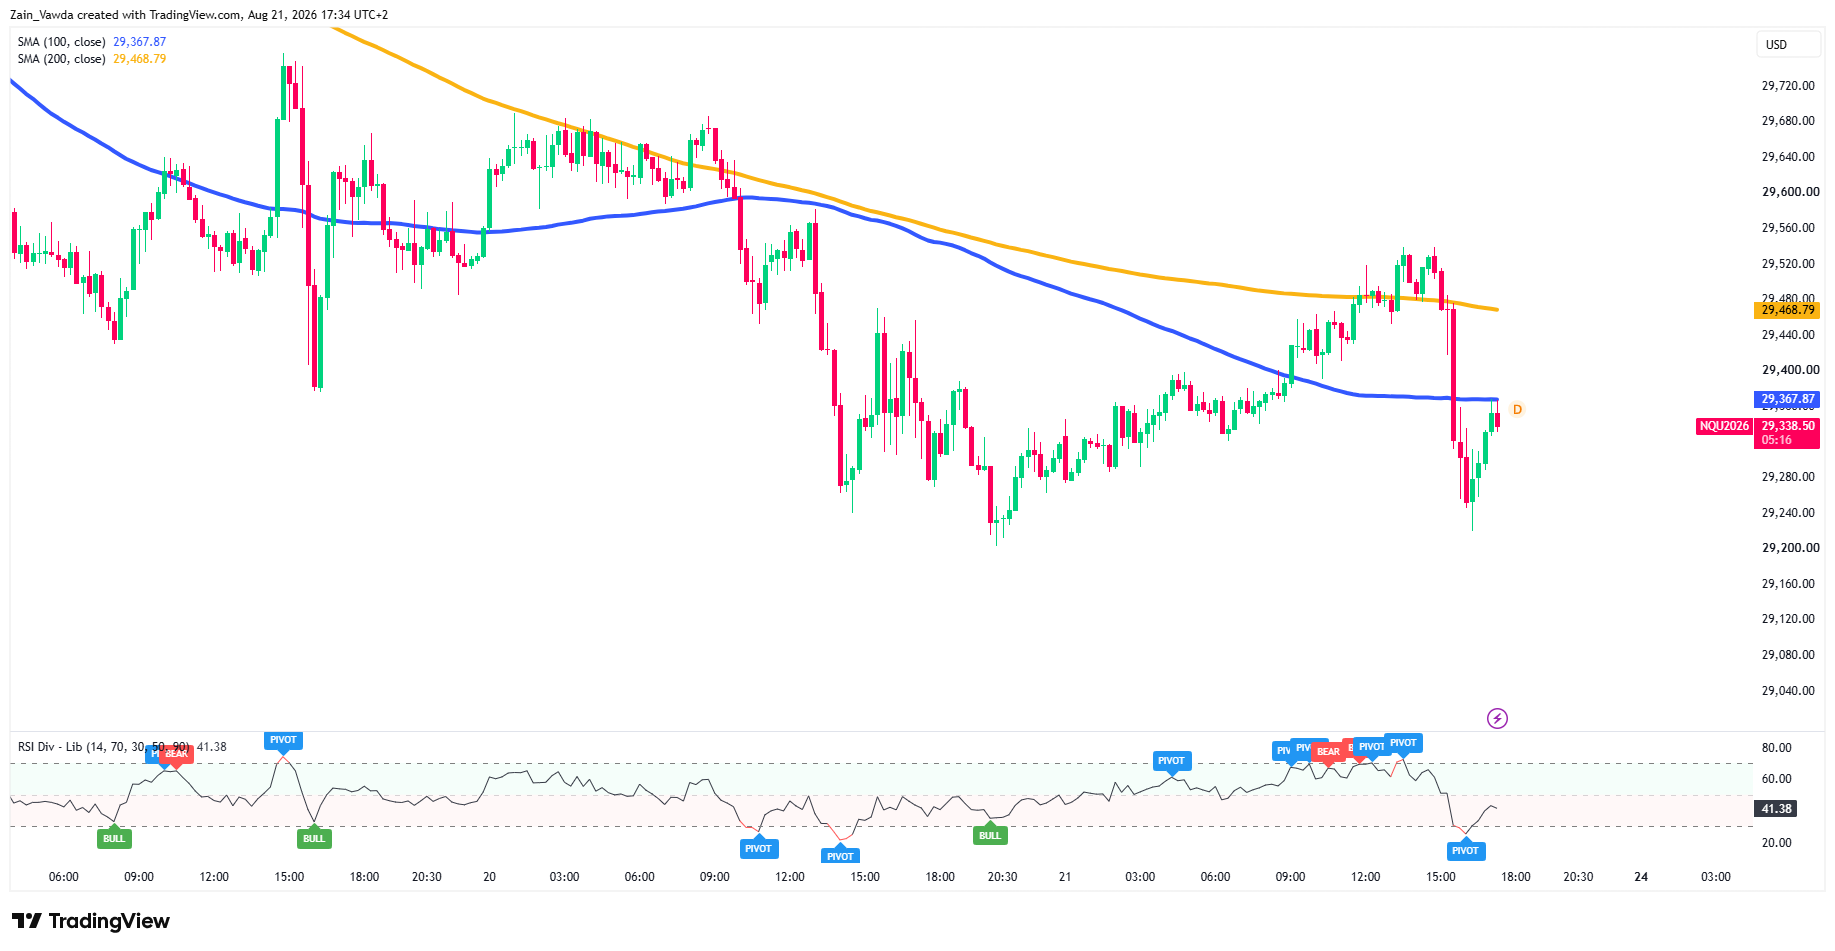Click the blue 29,367.87 price label
This screenshot has height=951, width=1835.
[1787, 399]
